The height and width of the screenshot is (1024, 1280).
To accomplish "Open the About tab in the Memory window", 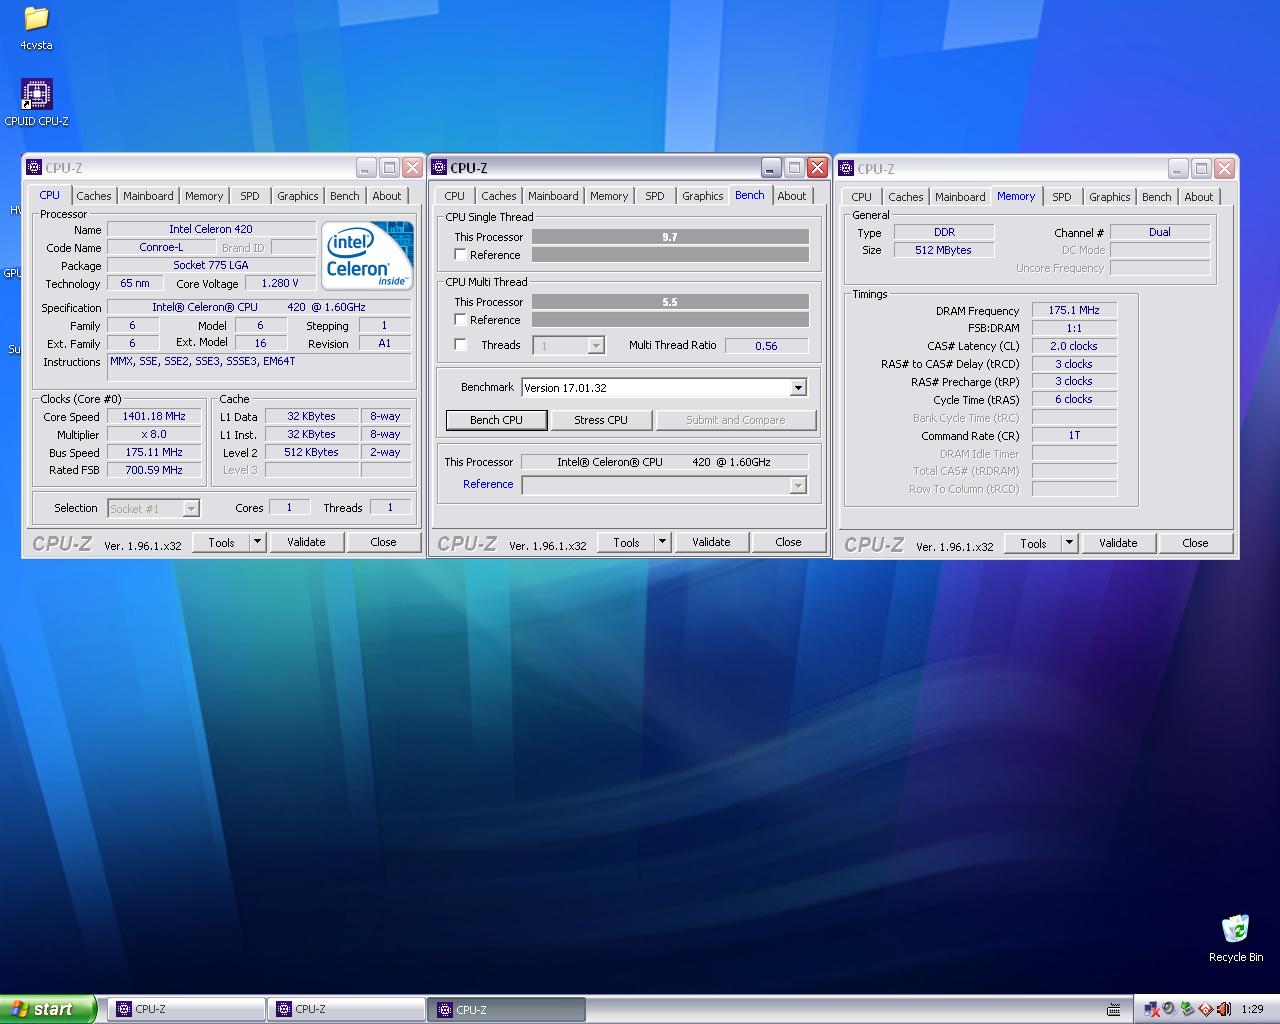I will [x=1199, y=197].
